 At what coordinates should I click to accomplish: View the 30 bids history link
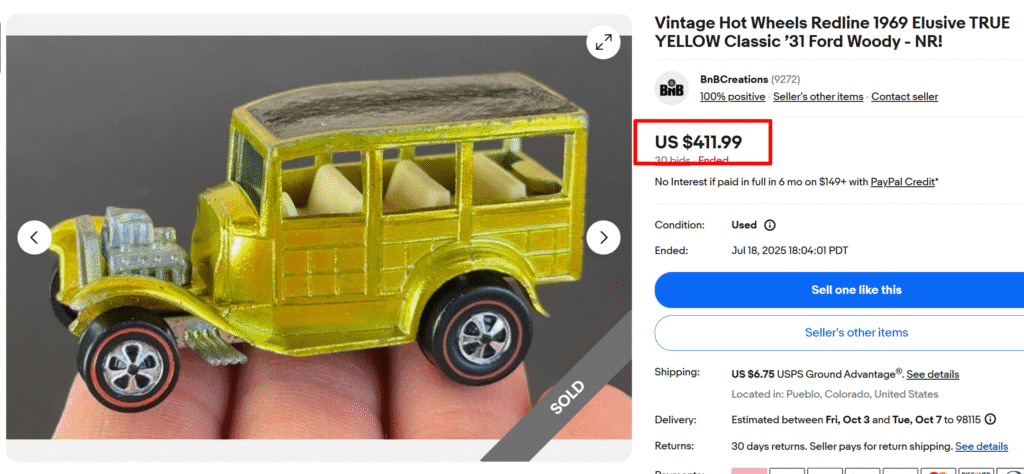[673, 160]
